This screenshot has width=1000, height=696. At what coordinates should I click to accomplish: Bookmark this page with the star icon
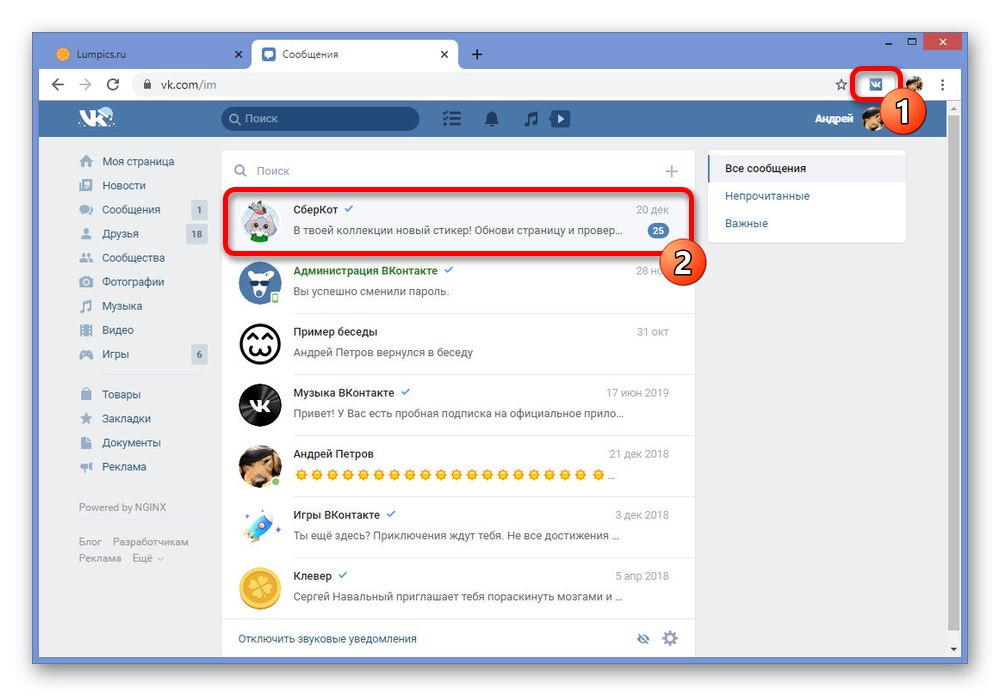click(841, 84)
